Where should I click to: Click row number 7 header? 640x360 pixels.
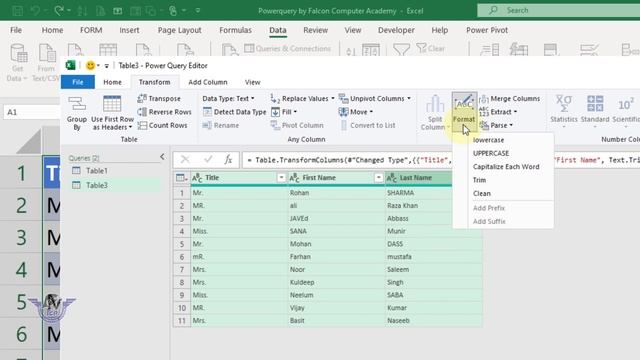(182, 269)
